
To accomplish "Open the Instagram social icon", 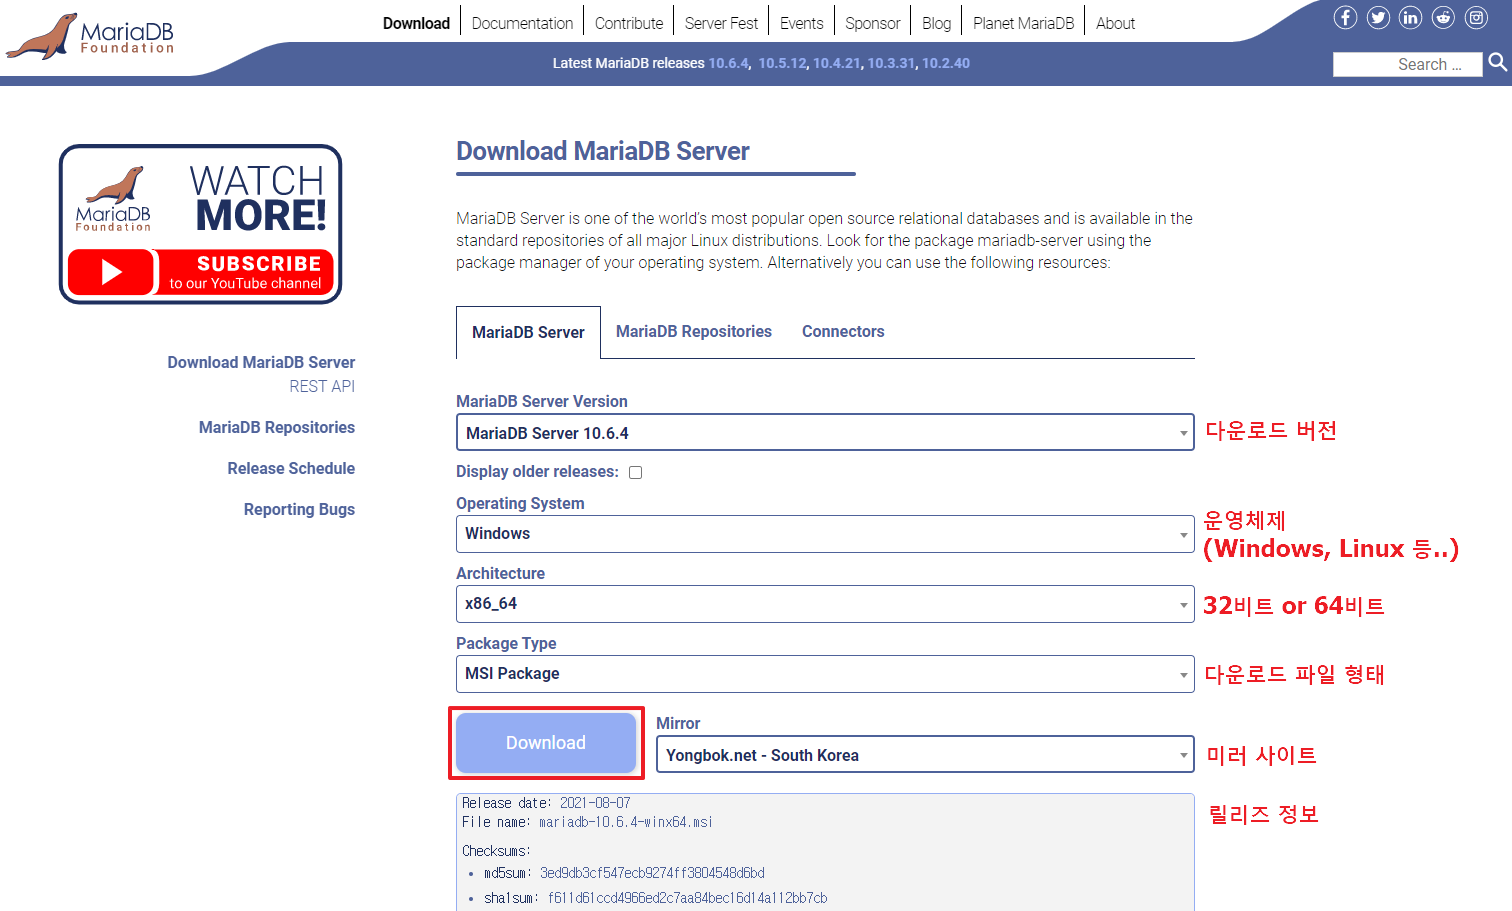I will coord(1476,17).
